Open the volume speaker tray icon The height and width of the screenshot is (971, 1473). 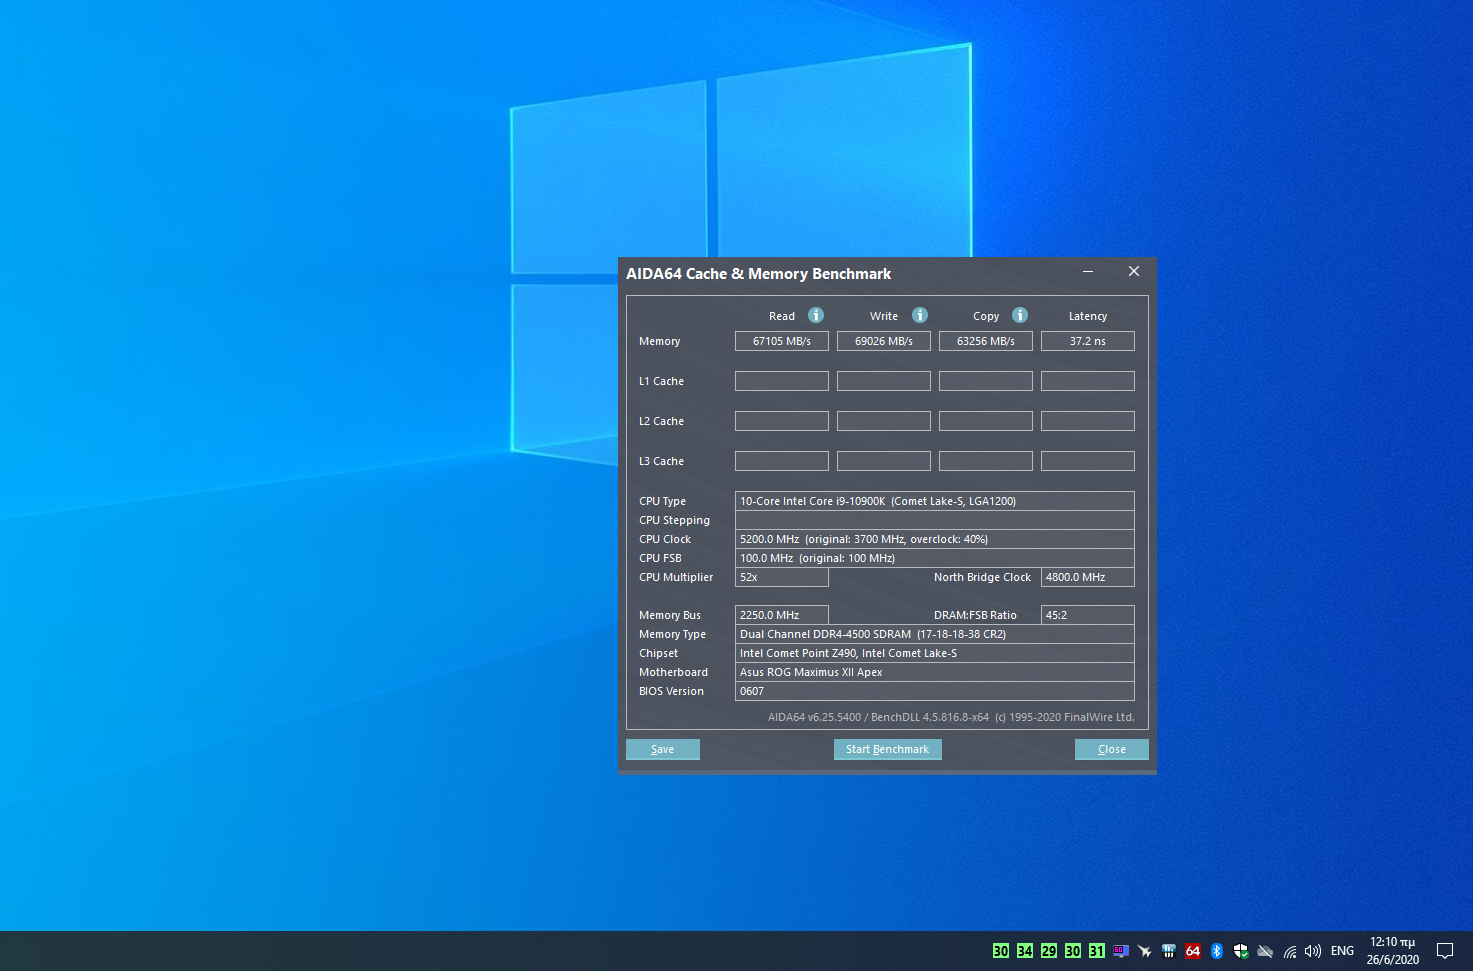(x=1313, y=951)
